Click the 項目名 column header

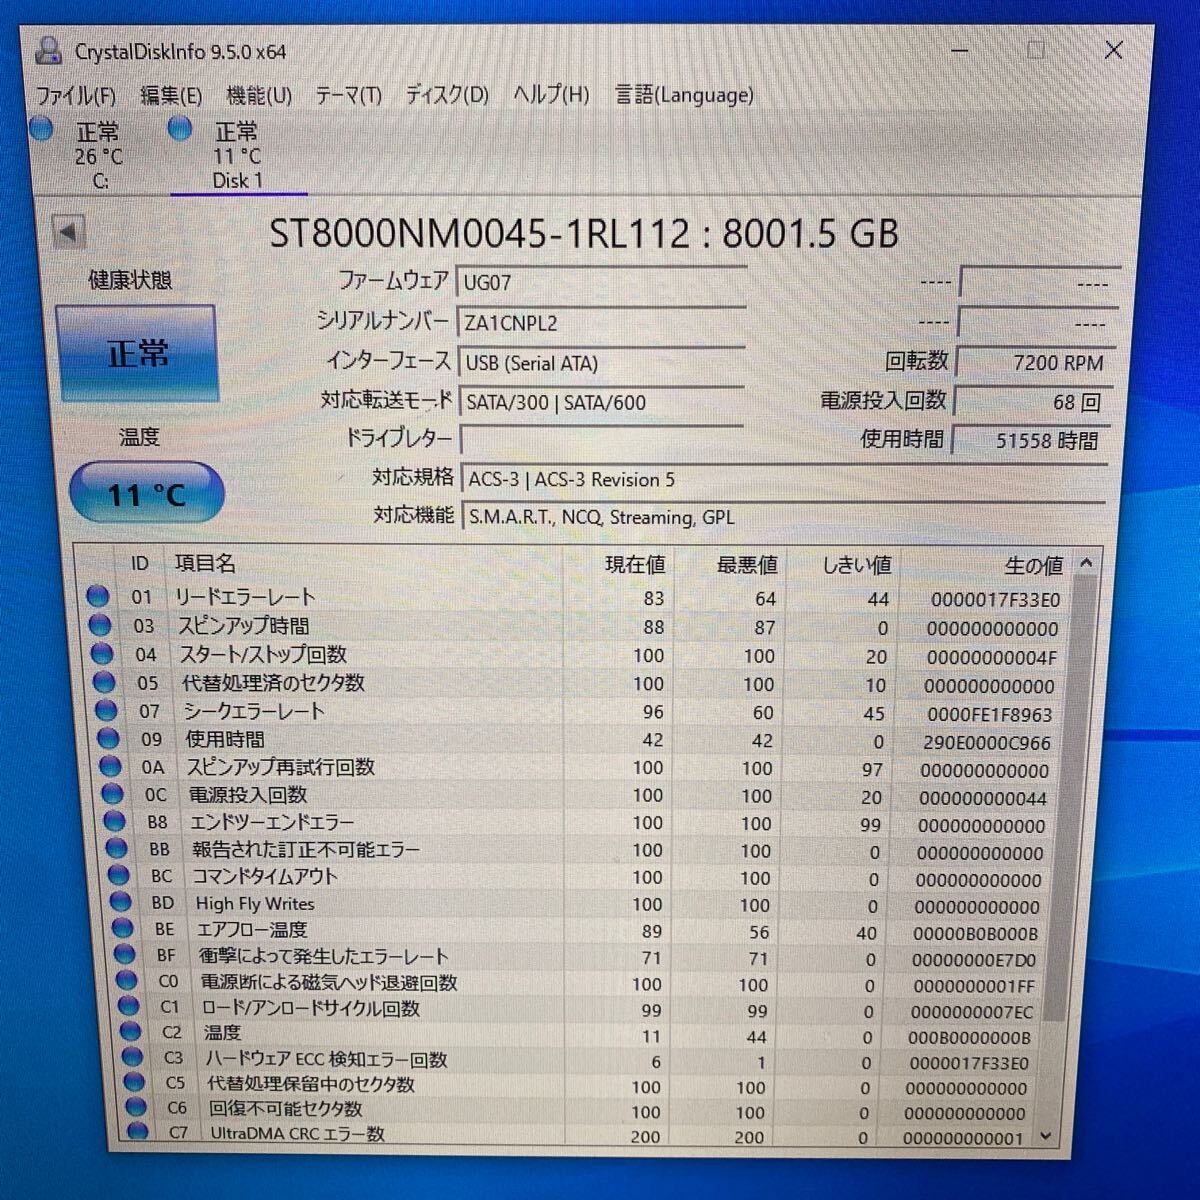[x=205, y=564]
